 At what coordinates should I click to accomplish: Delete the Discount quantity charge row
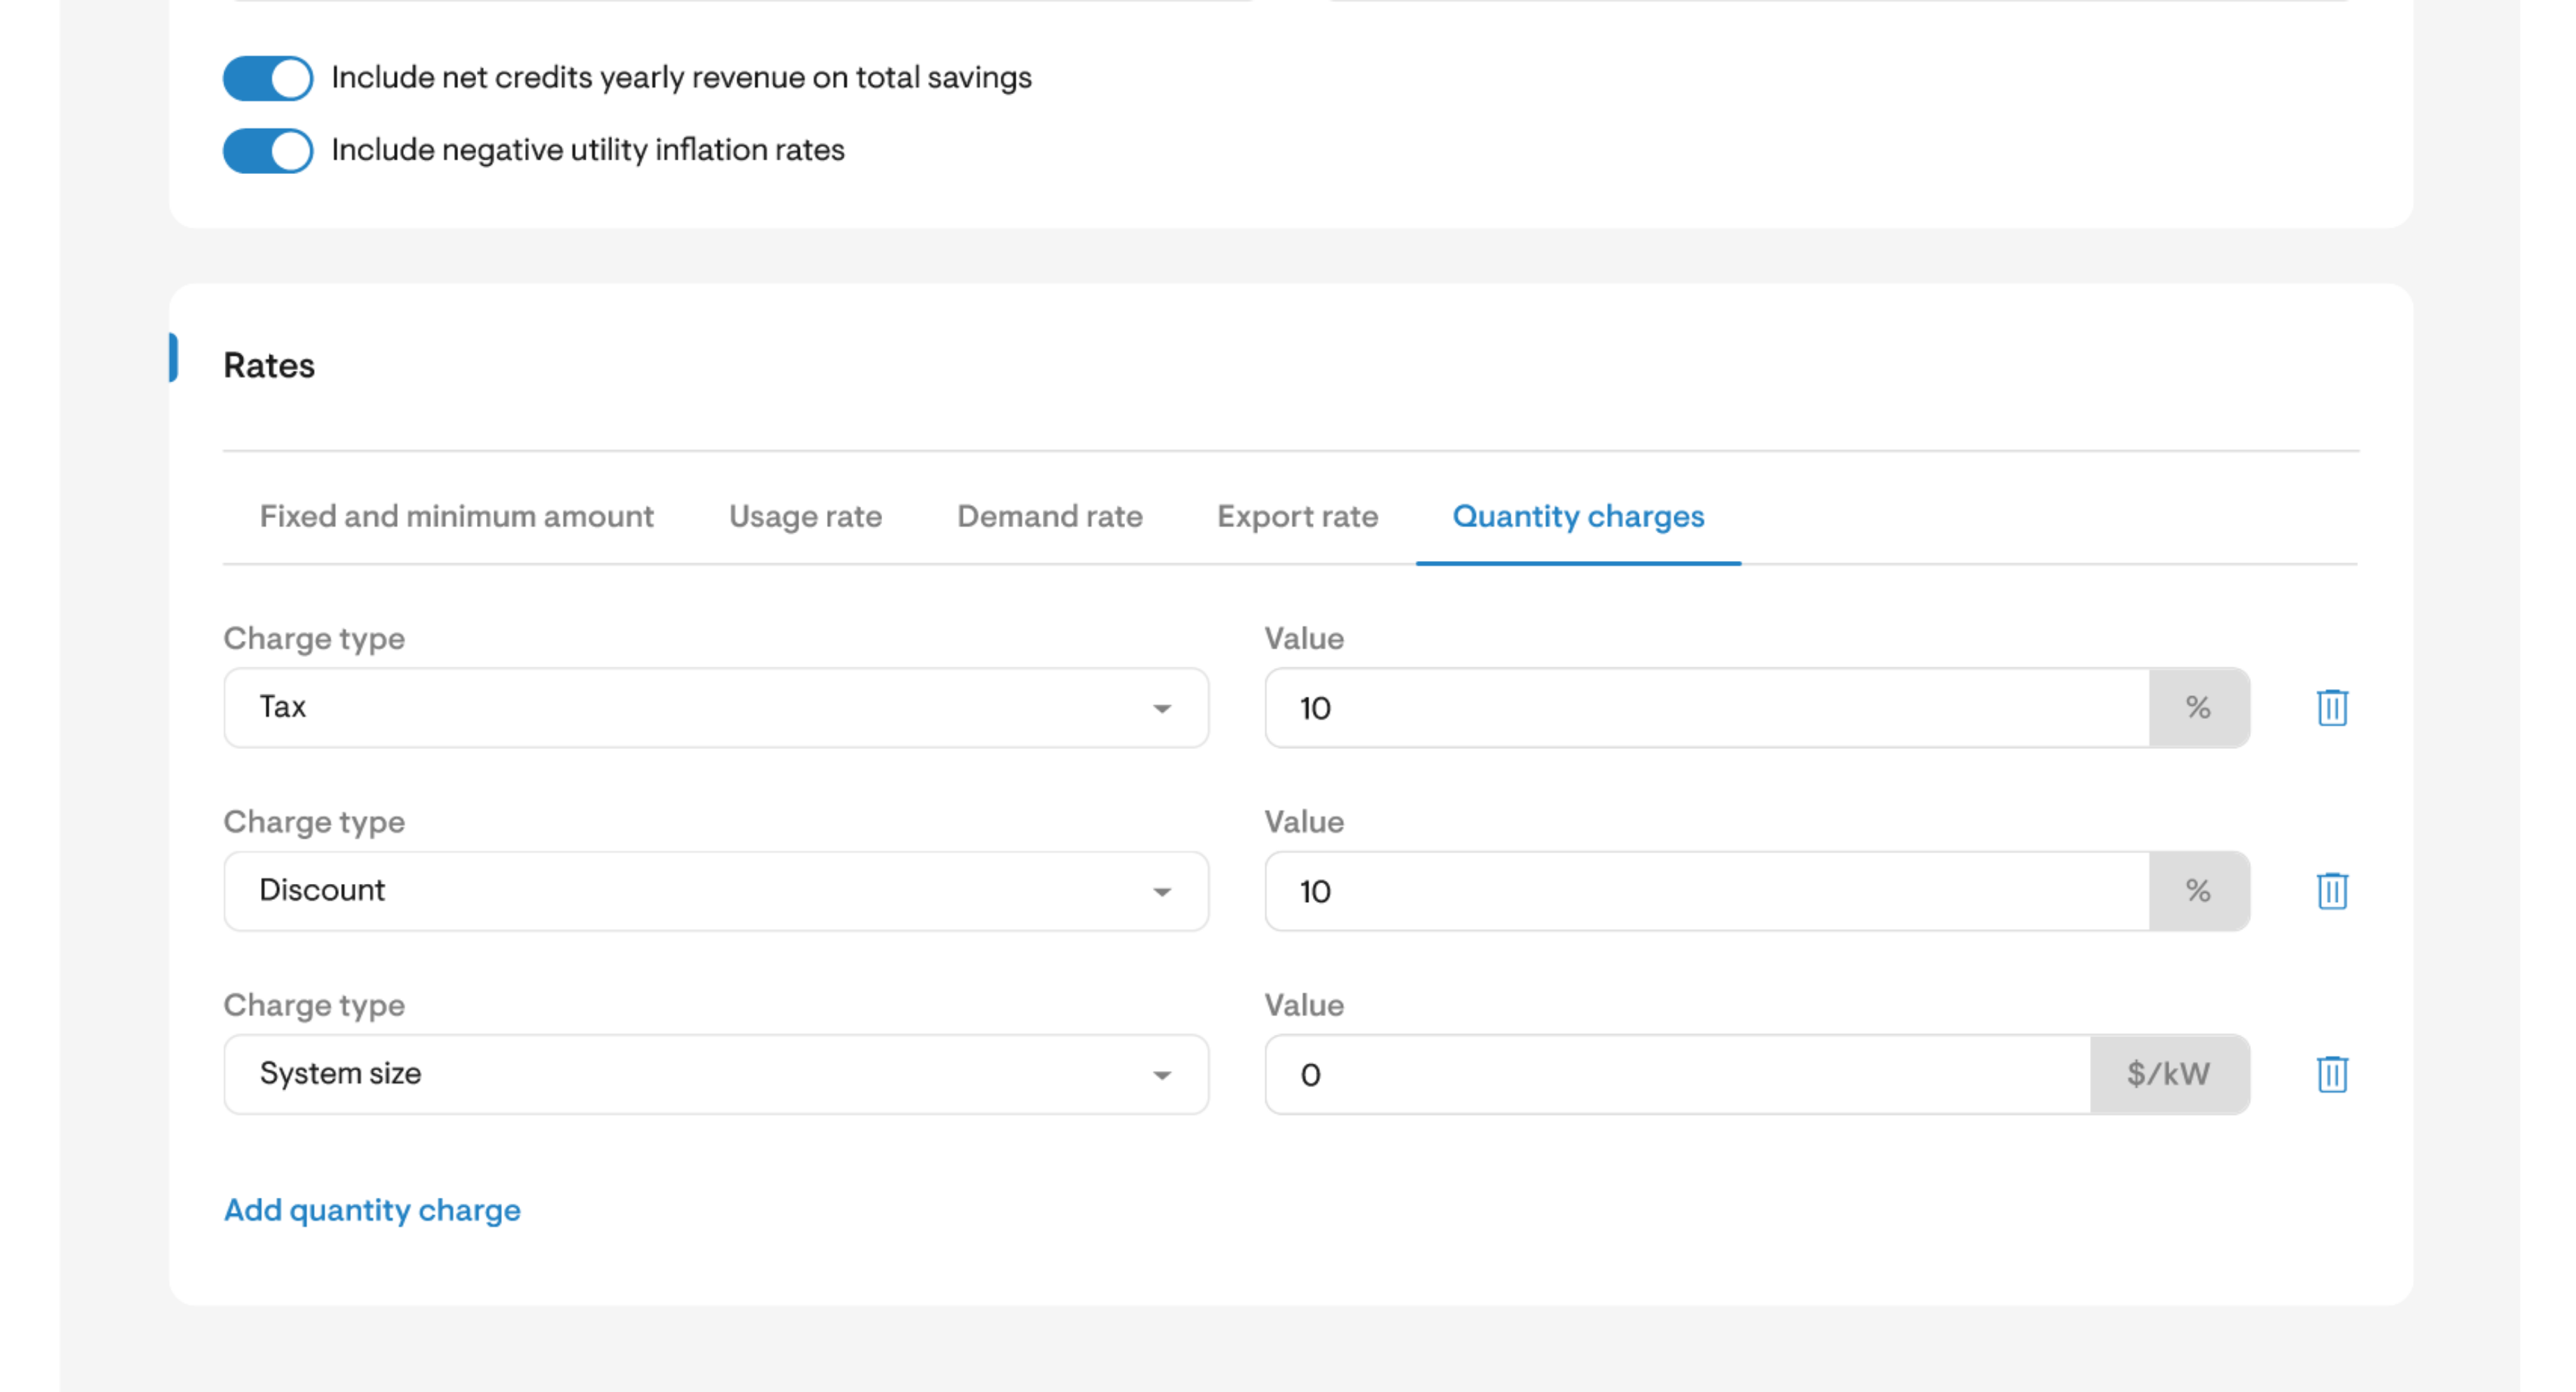pos(2331,891)
